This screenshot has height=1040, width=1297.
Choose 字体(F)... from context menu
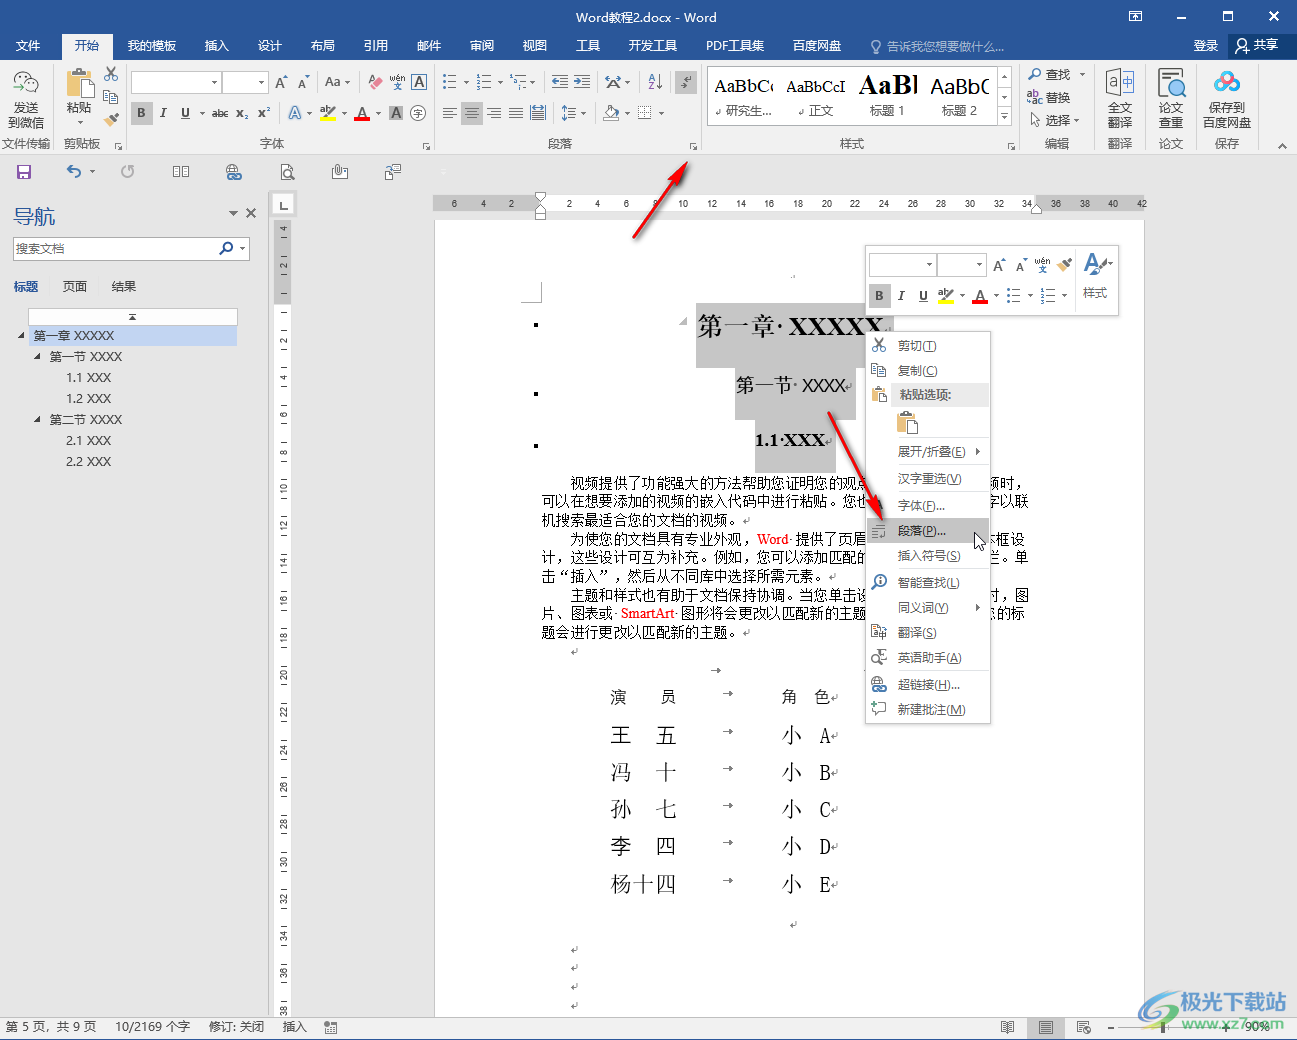pos(928,506)
